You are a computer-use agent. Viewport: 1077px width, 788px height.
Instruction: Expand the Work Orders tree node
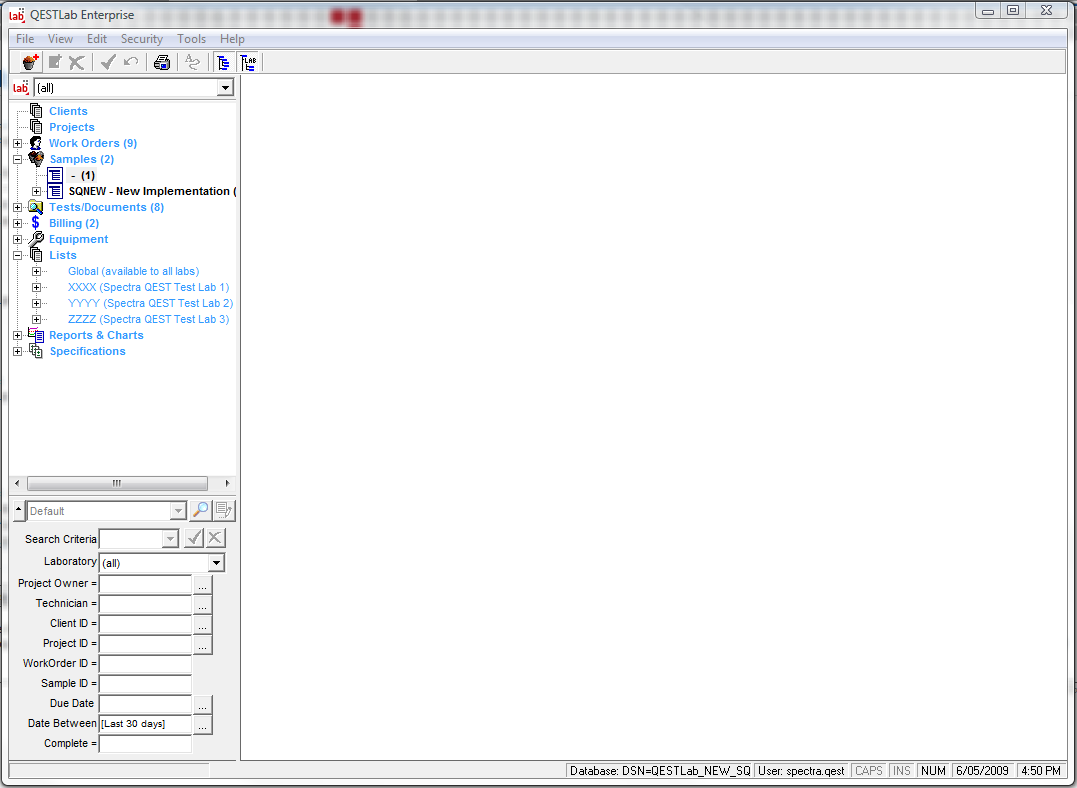point(17,143)
